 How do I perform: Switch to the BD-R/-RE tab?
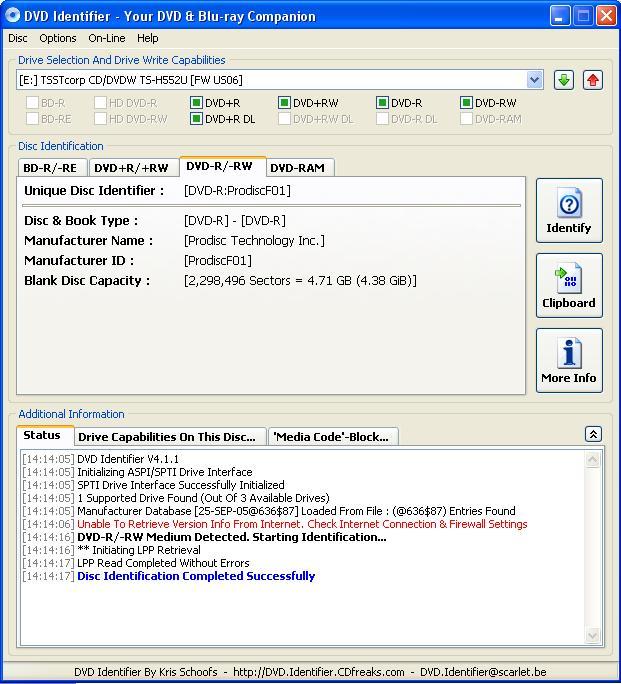click(50, 168)
